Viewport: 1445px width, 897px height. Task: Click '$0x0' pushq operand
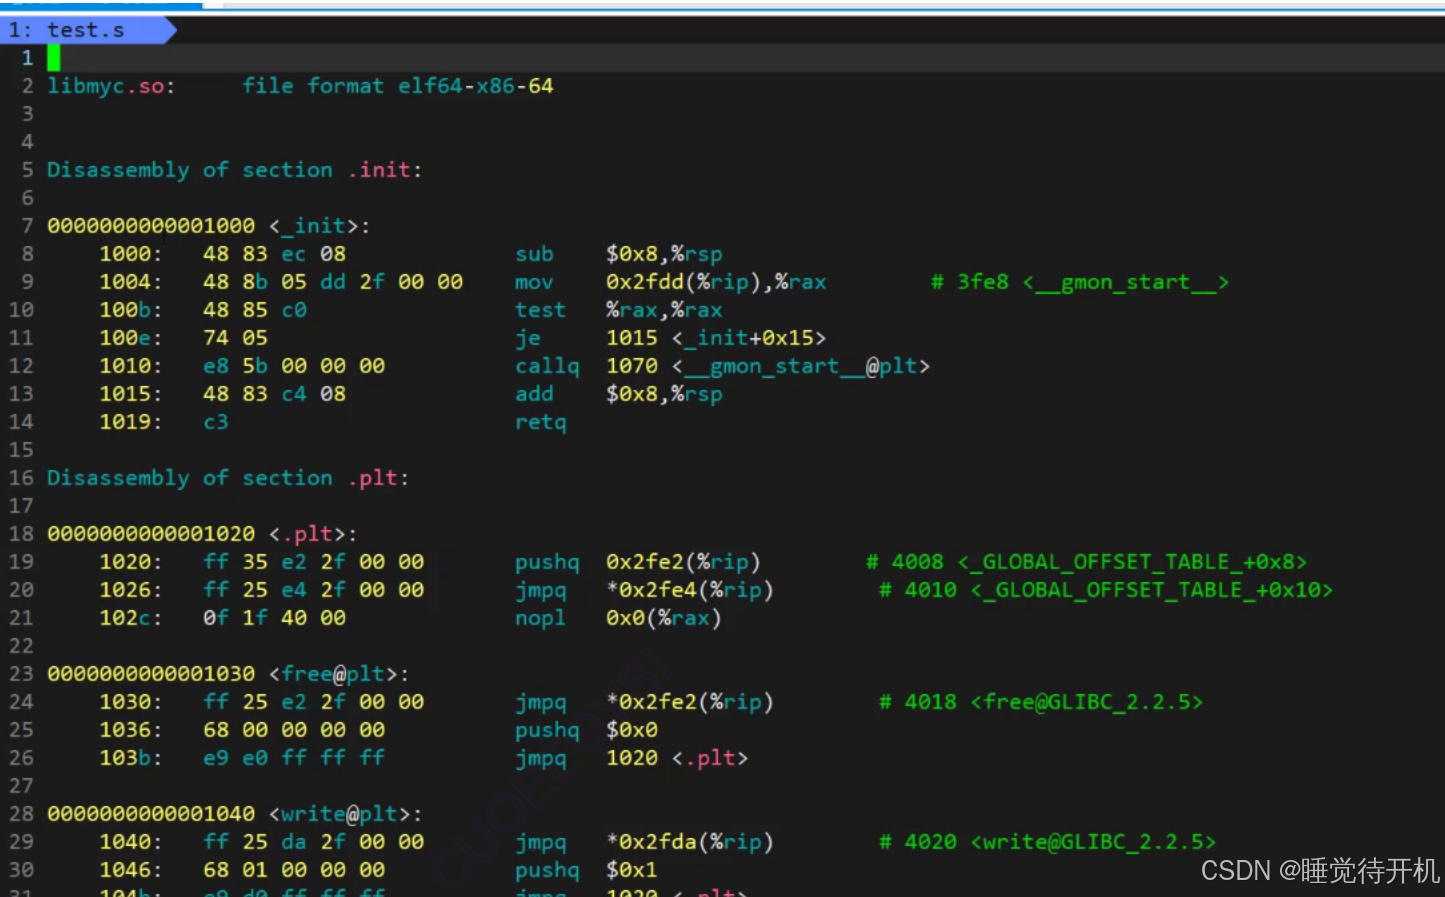point(632,730)
